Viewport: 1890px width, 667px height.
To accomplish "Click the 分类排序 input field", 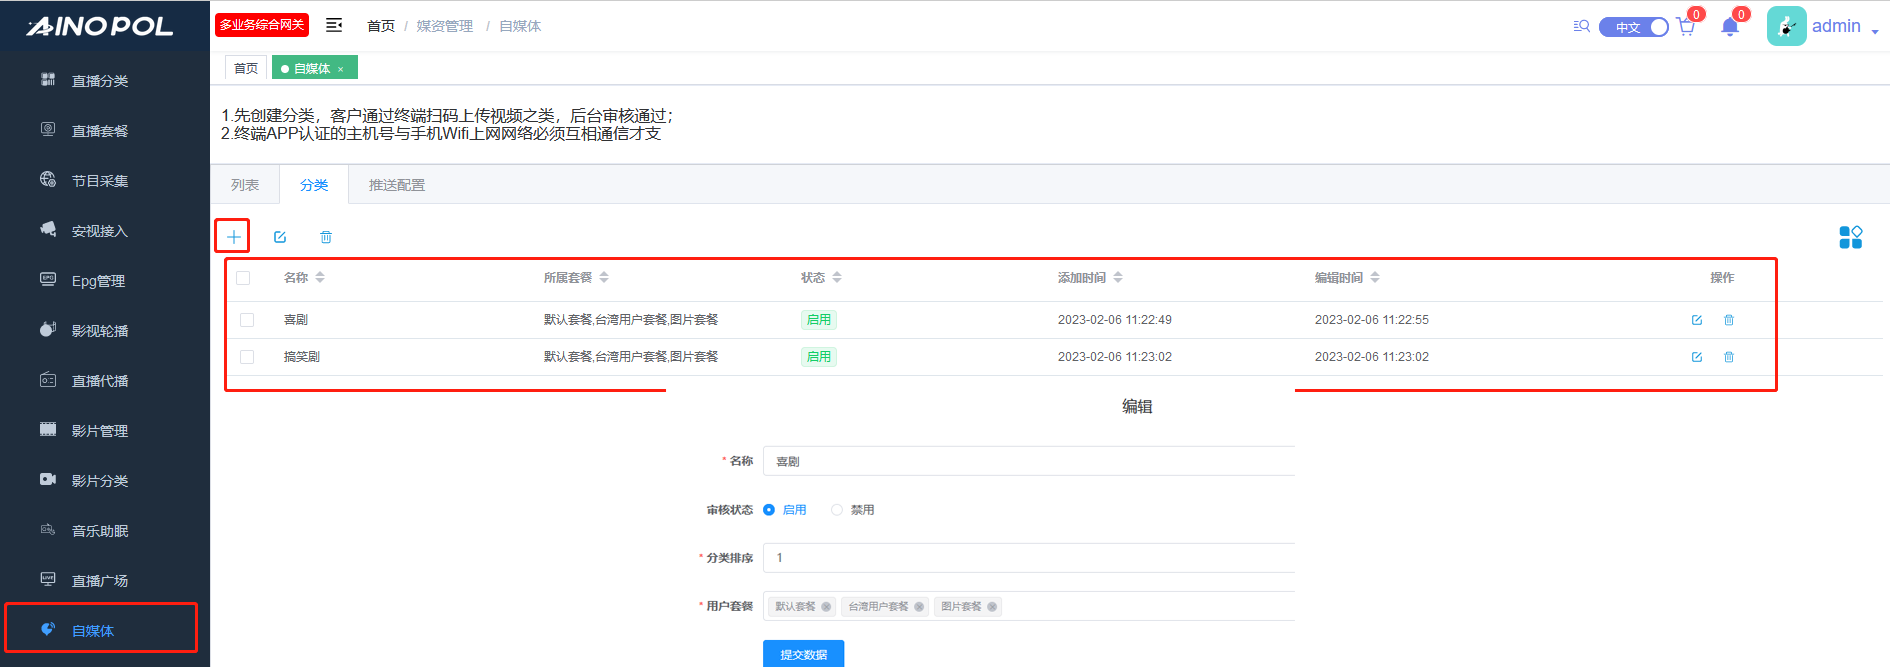I will tap(1028, 558).
